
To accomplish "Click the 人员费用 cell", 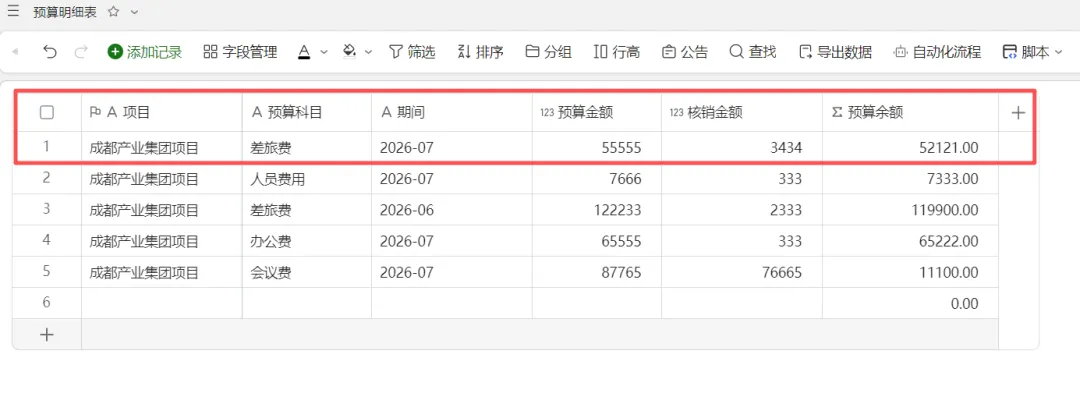I will pyautogui.click(x=307, y=179).
